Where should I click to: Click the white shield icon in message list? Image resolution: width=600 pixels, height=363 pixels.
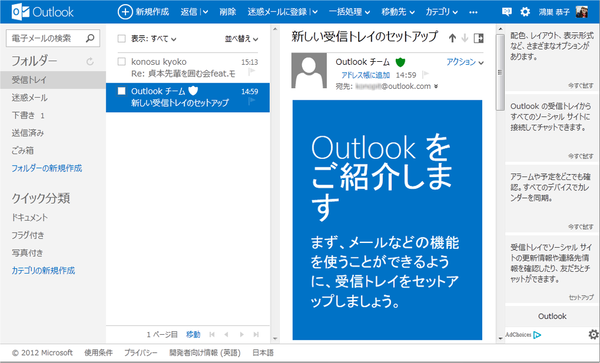pos(193,91)
